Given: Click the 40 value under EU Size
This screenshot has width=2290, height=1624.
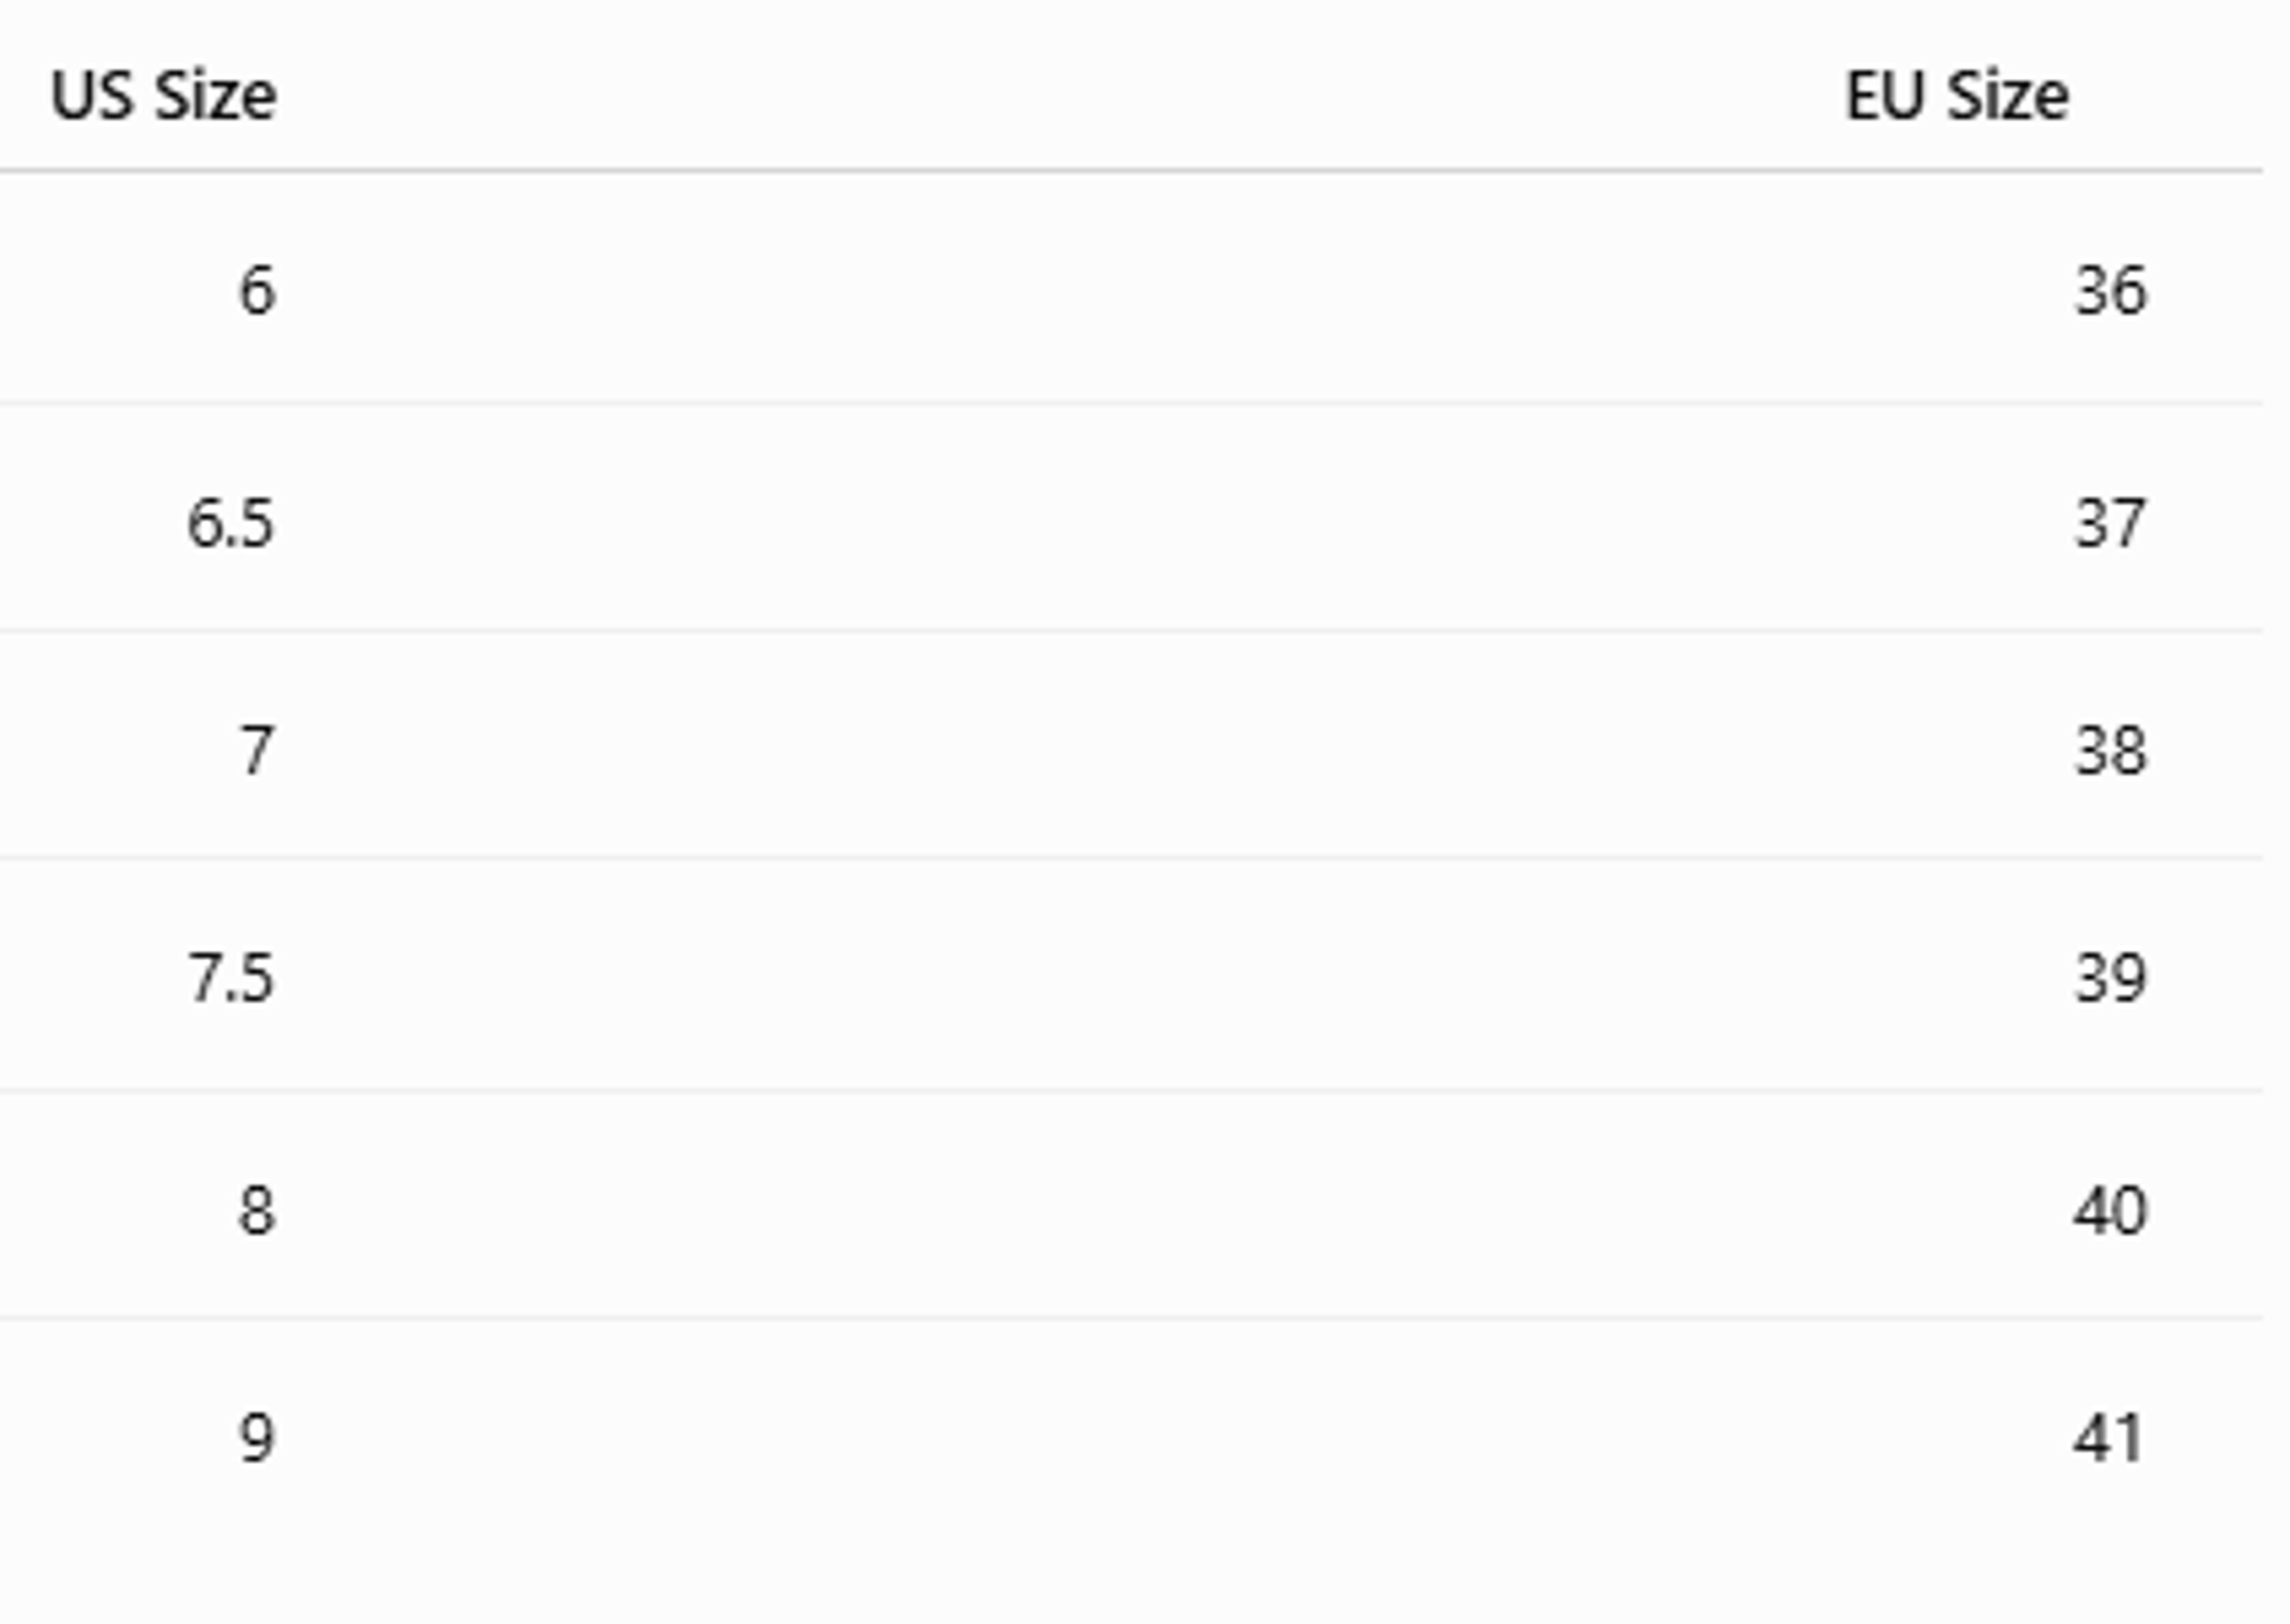Looking at the screenshot, I should [x=2110, y=1211].
